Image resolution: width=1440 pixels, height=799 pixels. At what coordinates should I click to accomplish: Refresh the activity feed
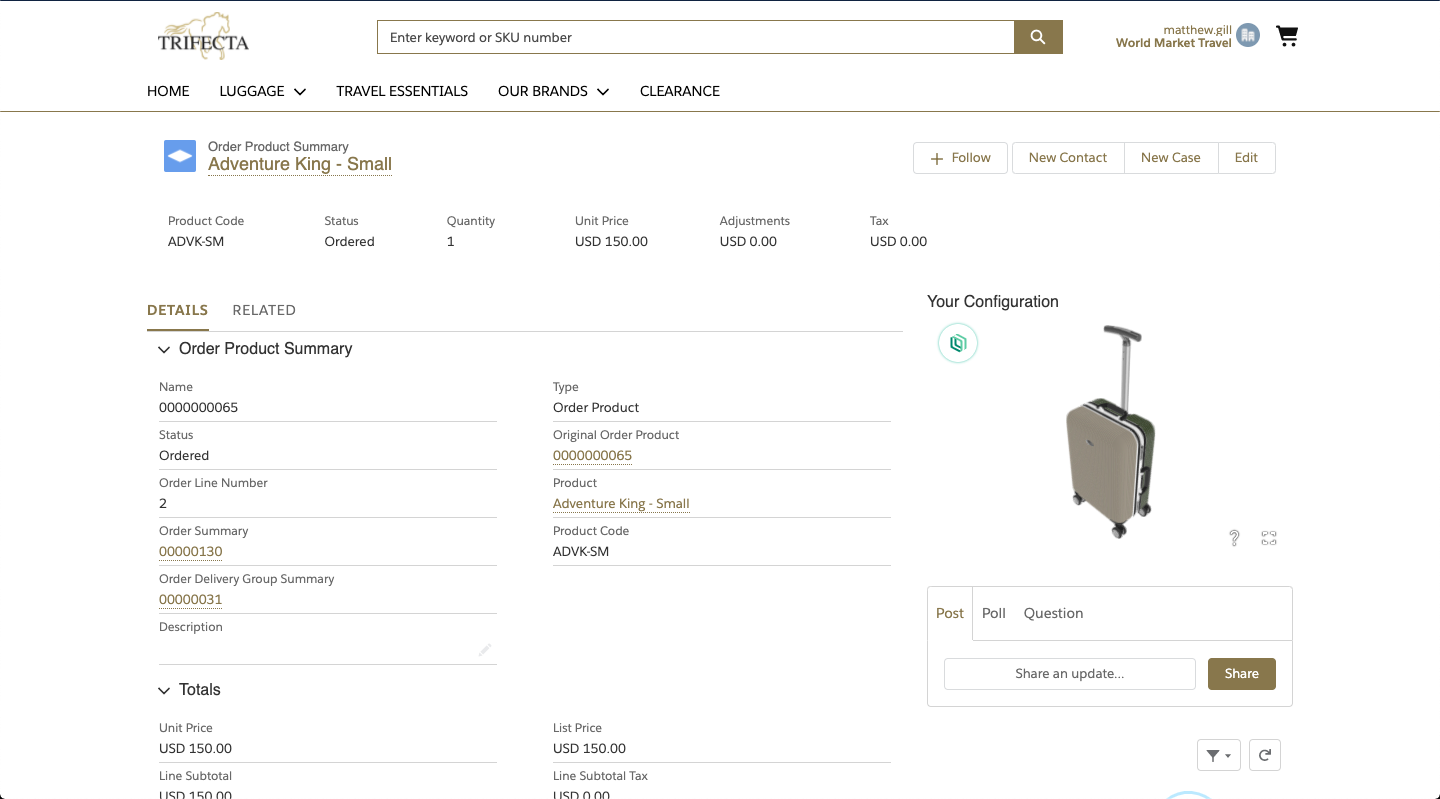[x=1264, y=756]
